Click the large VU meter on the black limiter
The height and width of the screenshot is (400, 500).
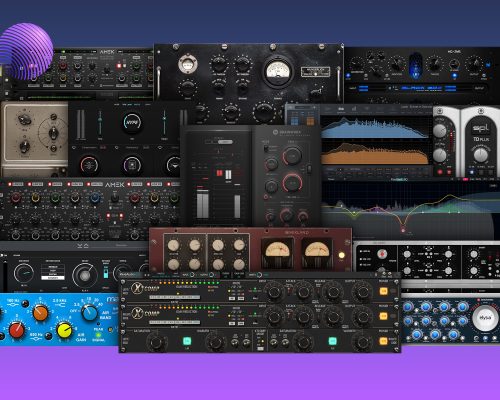pyautogui.click(x=279, y=72)
